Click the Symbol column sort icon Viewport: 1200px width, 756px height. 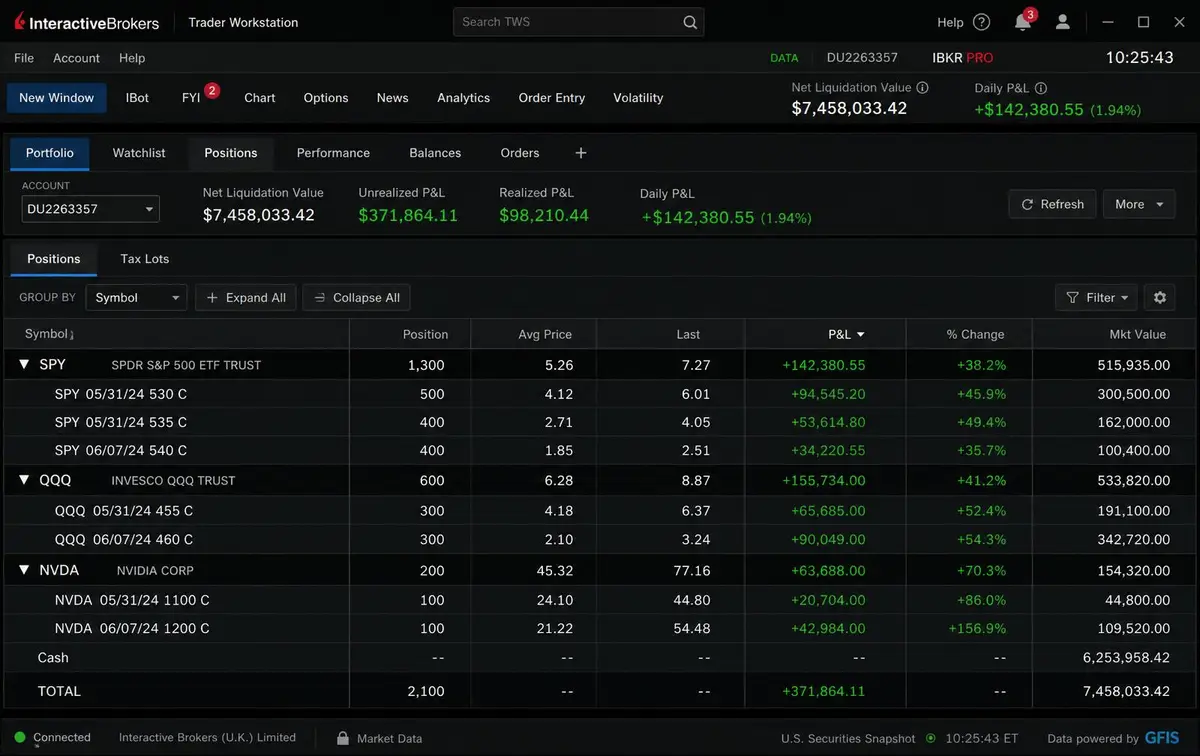(71, 335)
